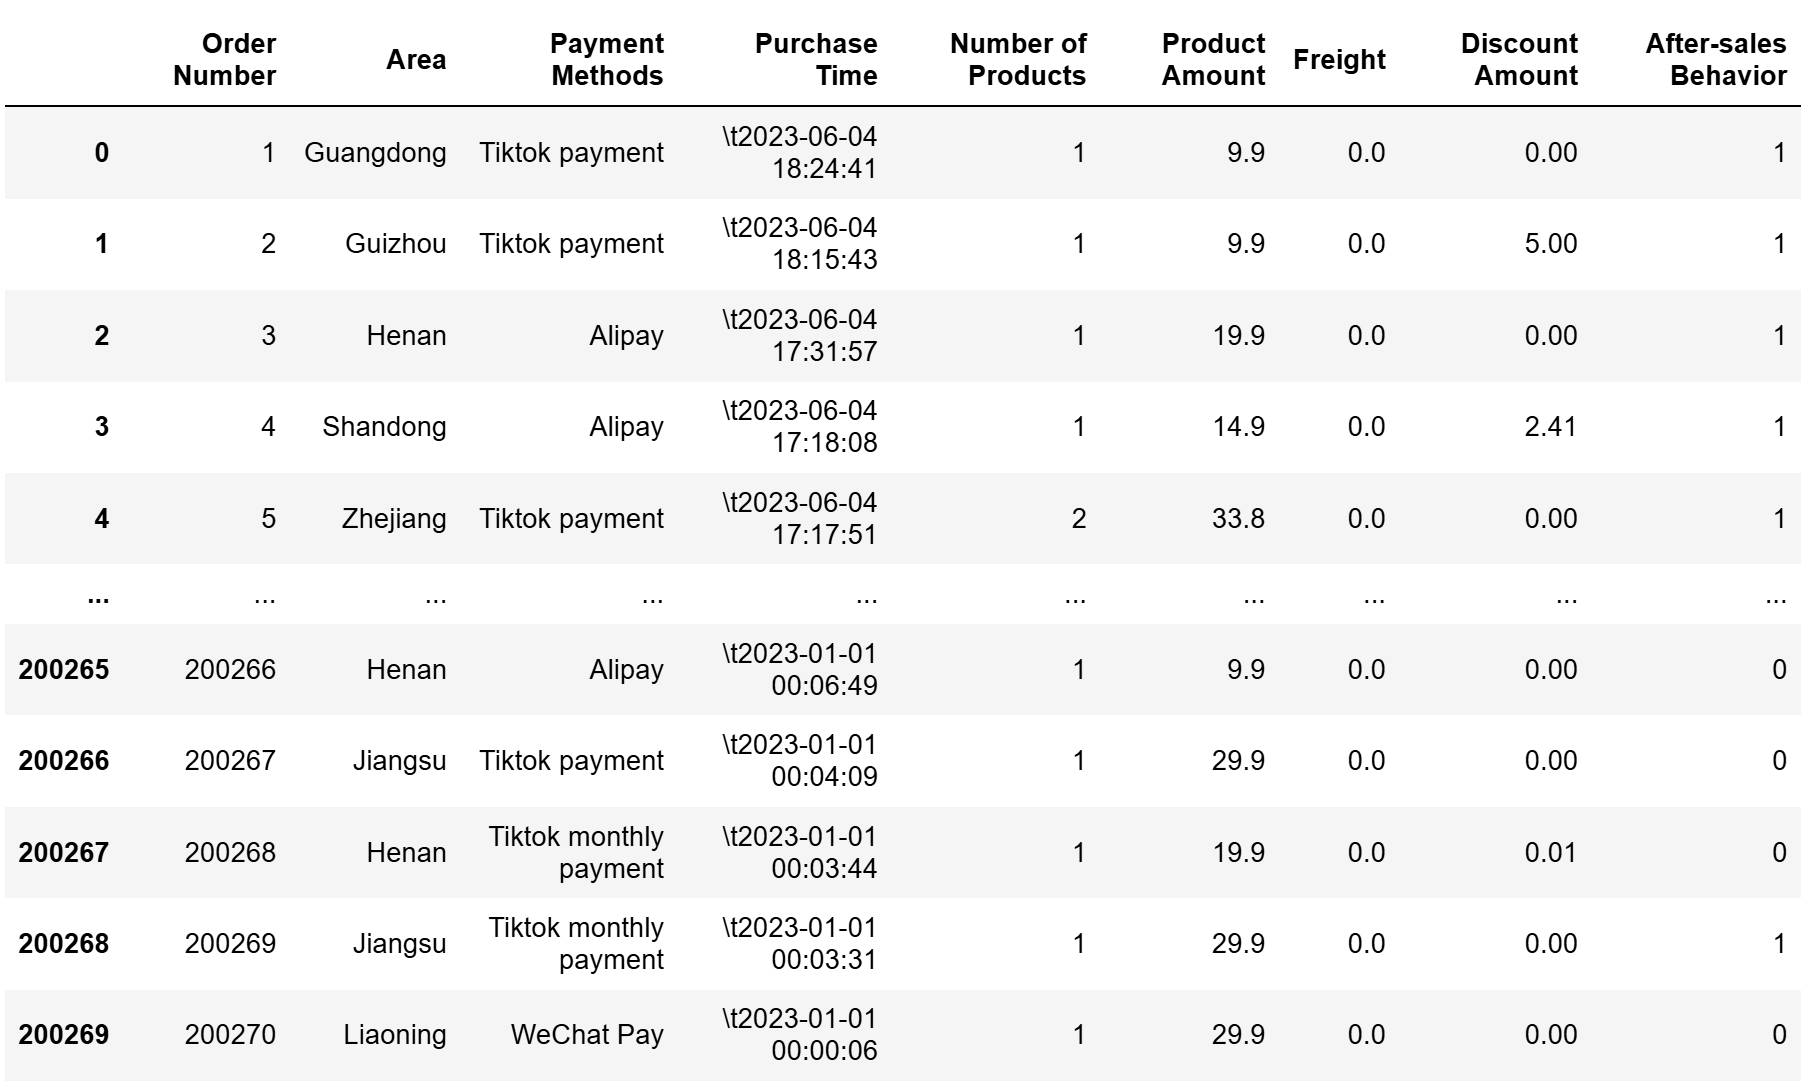Viewport: 1810px width, 1090px height.
Task: Click row index 200265
Action: click(x=63, y=670)
